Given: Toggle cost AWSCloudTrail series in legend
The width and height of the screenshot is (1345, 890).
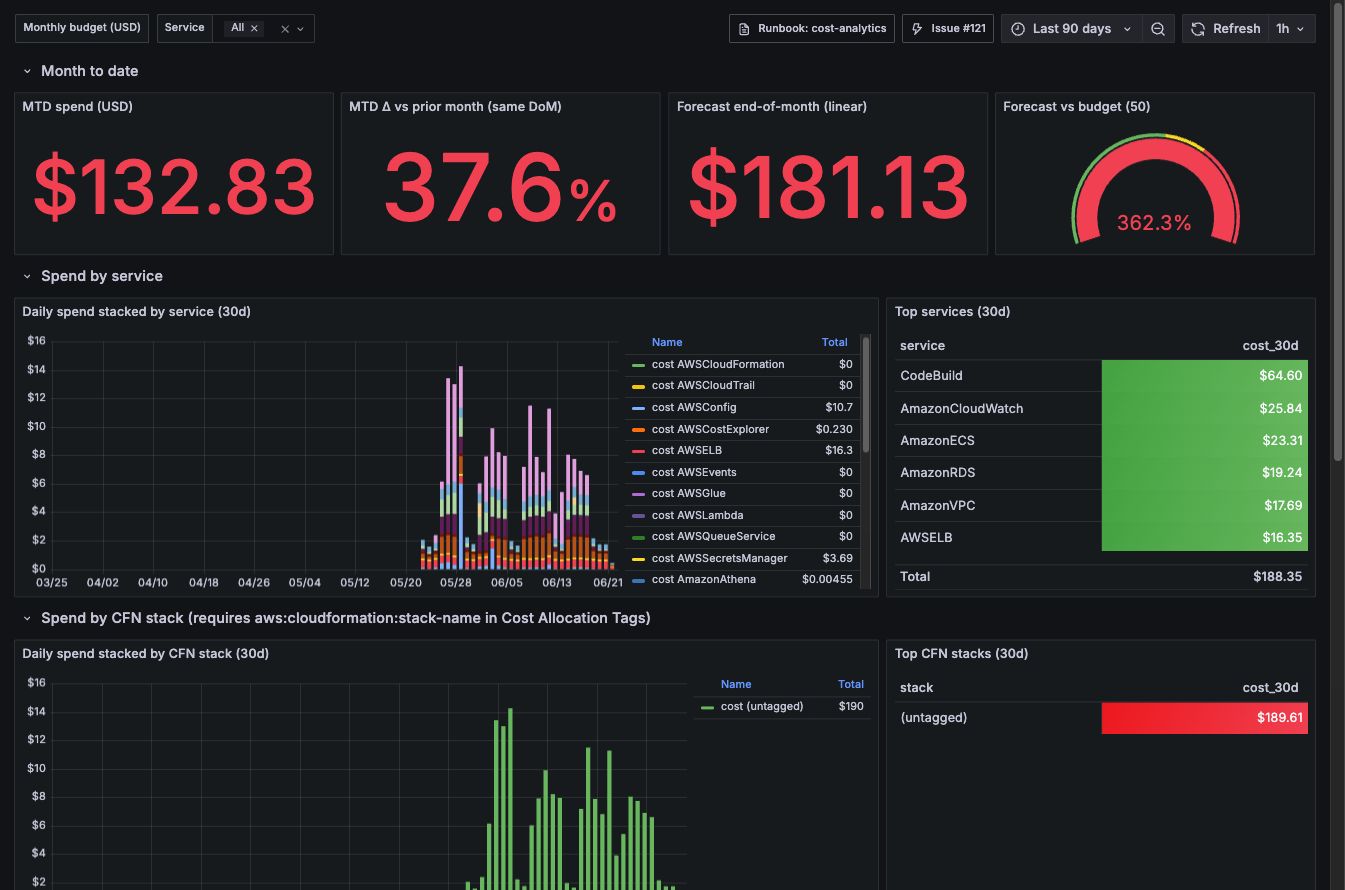Looking at the screenshot, I should pos(703,385).
